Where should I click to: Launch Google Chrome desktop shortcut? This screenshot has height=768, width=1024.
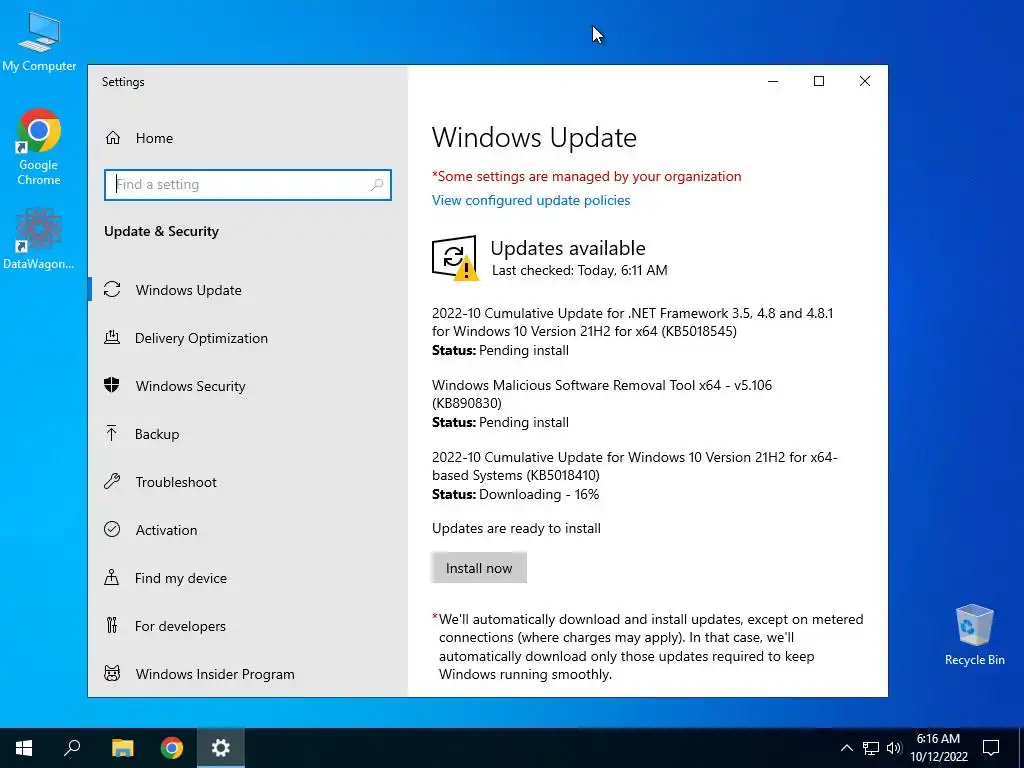39,147
